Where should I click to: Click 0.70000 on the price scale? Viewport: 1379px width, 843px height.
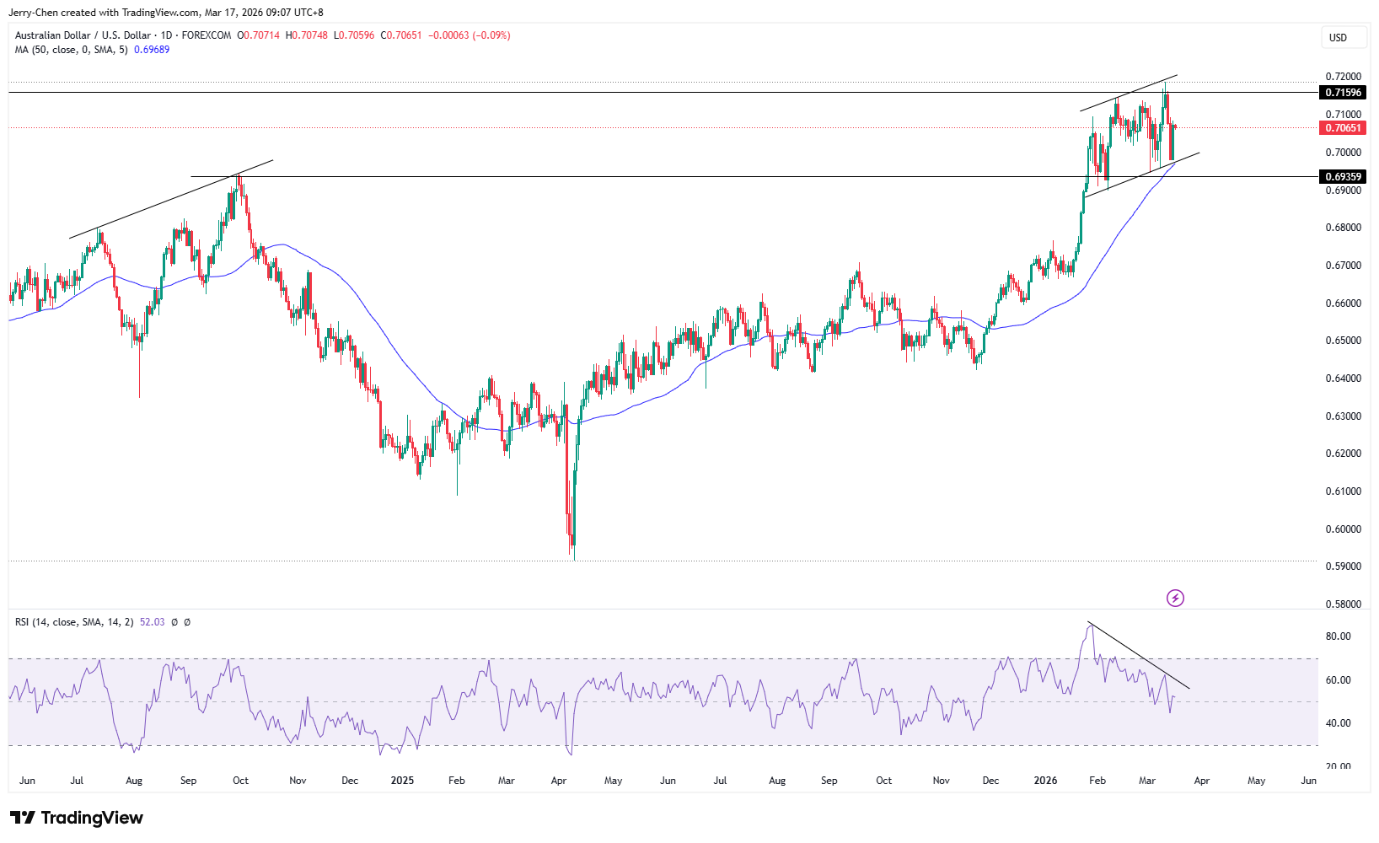tap(1342, 152)
